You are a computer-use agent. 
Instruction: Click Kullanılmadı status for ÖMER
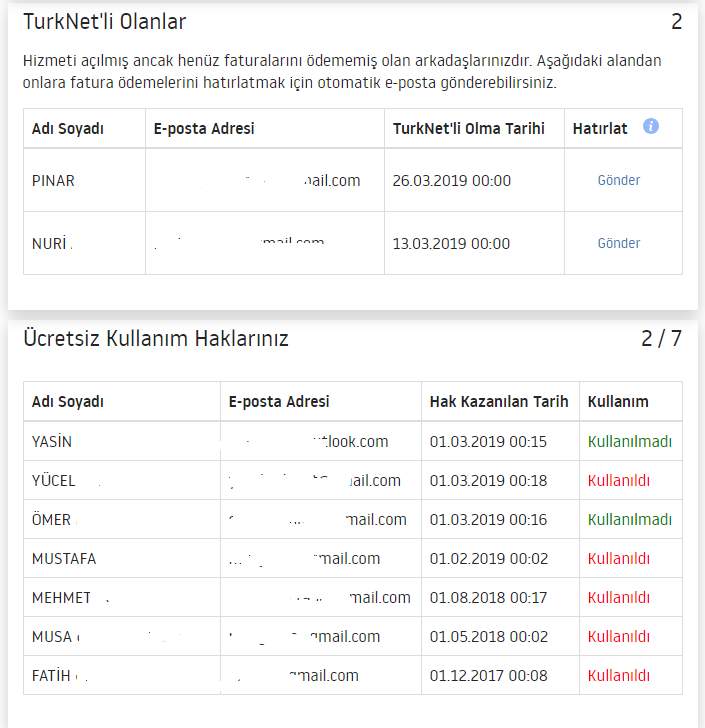point(630,520)
